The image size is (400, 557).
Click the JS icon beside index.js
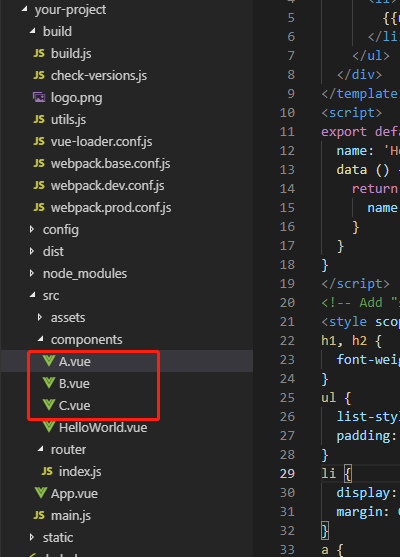pyautogui.click(x=47, y=472)
